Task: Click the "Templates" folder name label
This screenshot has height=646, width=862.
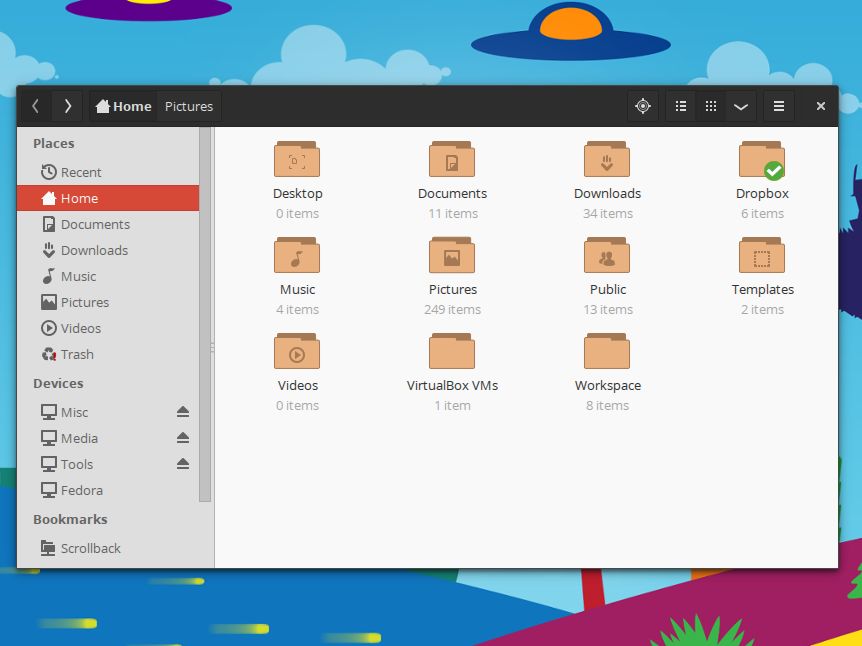Action: tap(762, 290)
